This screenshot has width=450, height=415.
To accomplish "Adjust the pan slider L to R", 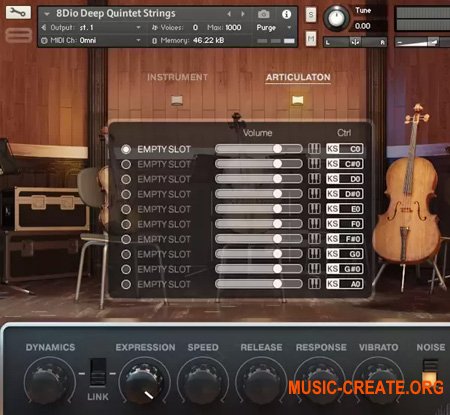I will tap(355, 42).
